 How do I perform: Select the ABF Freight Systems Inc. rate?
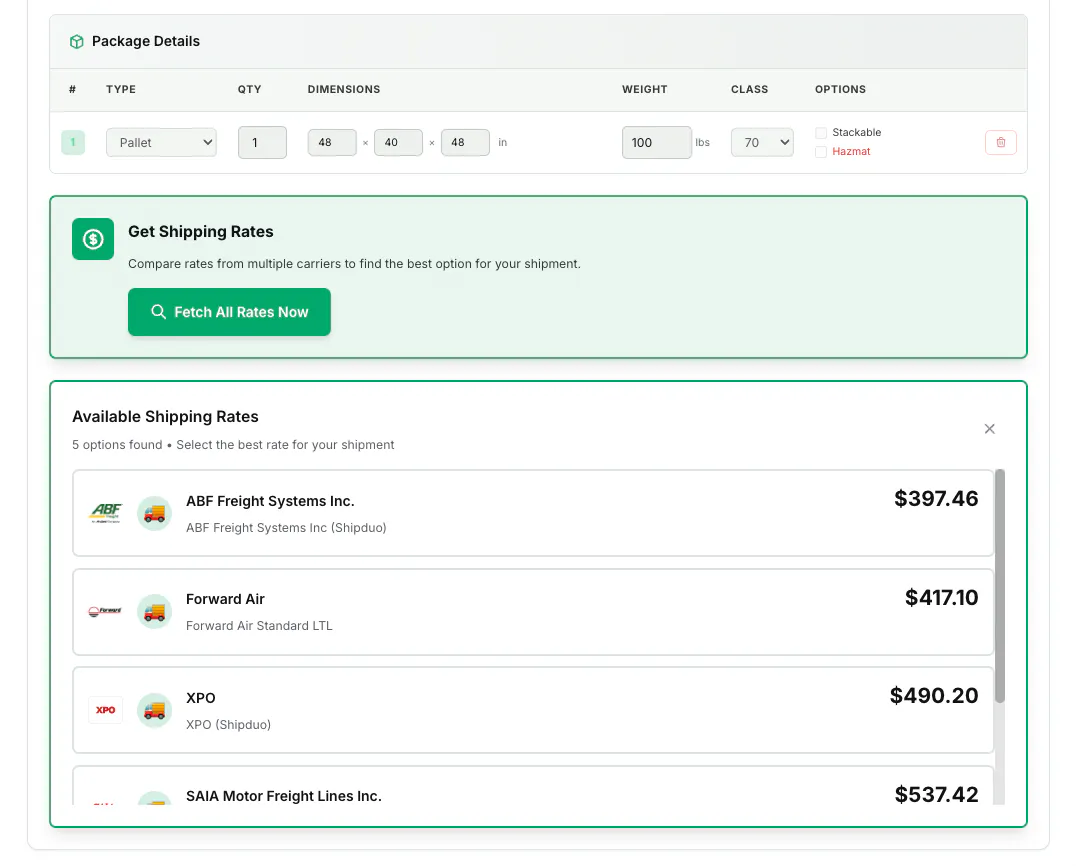[533, 513]
